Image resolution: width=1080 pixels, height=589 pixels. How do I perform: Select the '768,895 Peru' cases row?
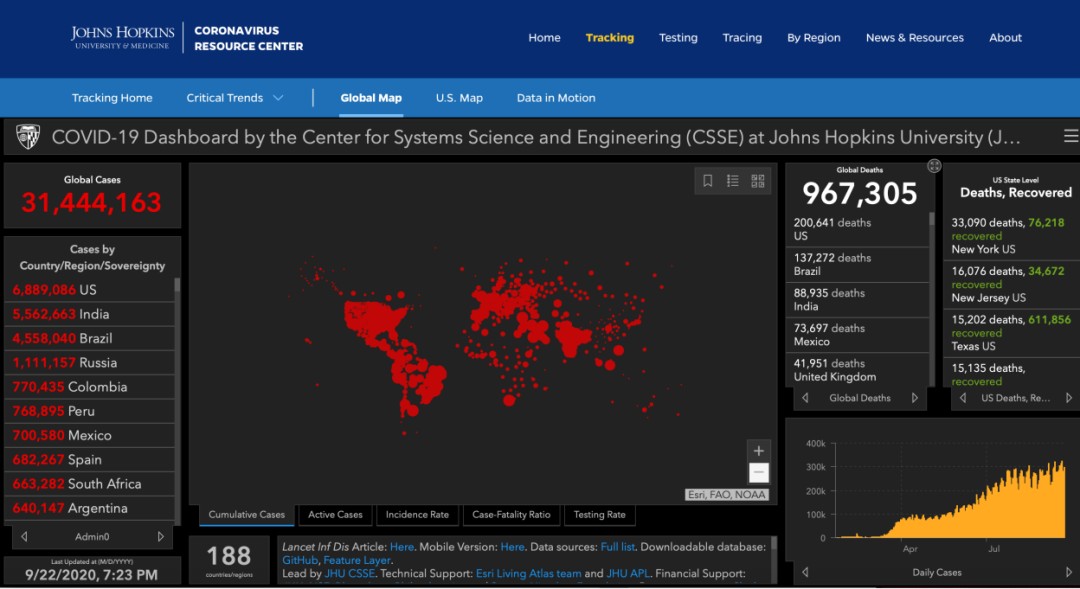click(90, 411)
